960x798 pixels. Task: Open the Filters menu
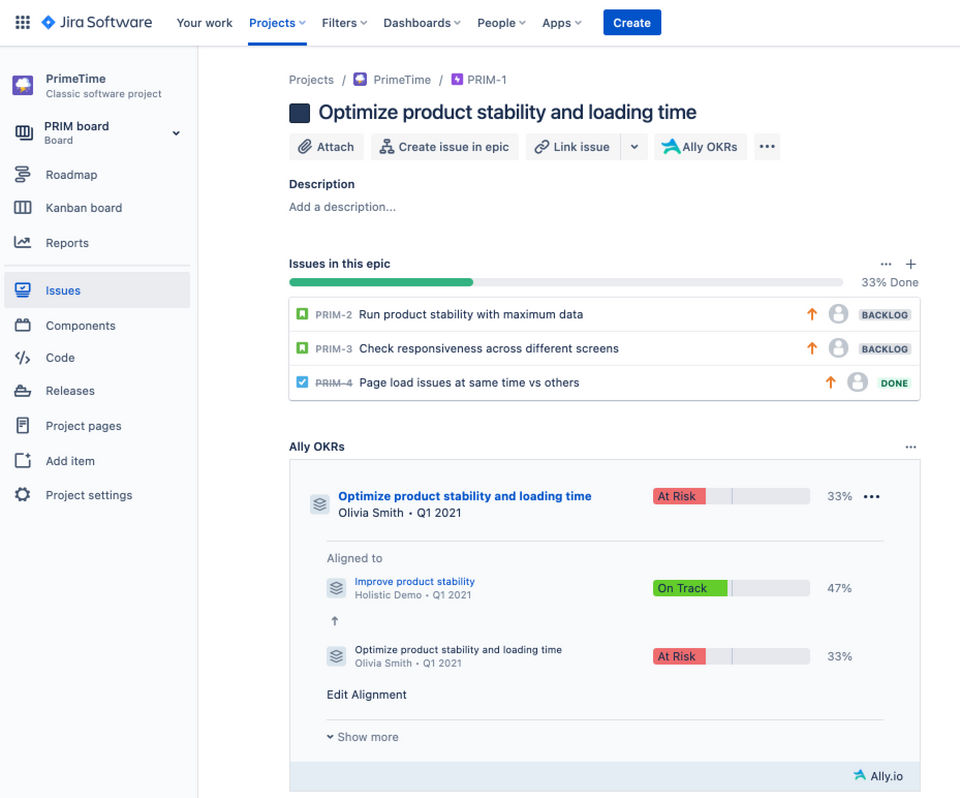344,23
